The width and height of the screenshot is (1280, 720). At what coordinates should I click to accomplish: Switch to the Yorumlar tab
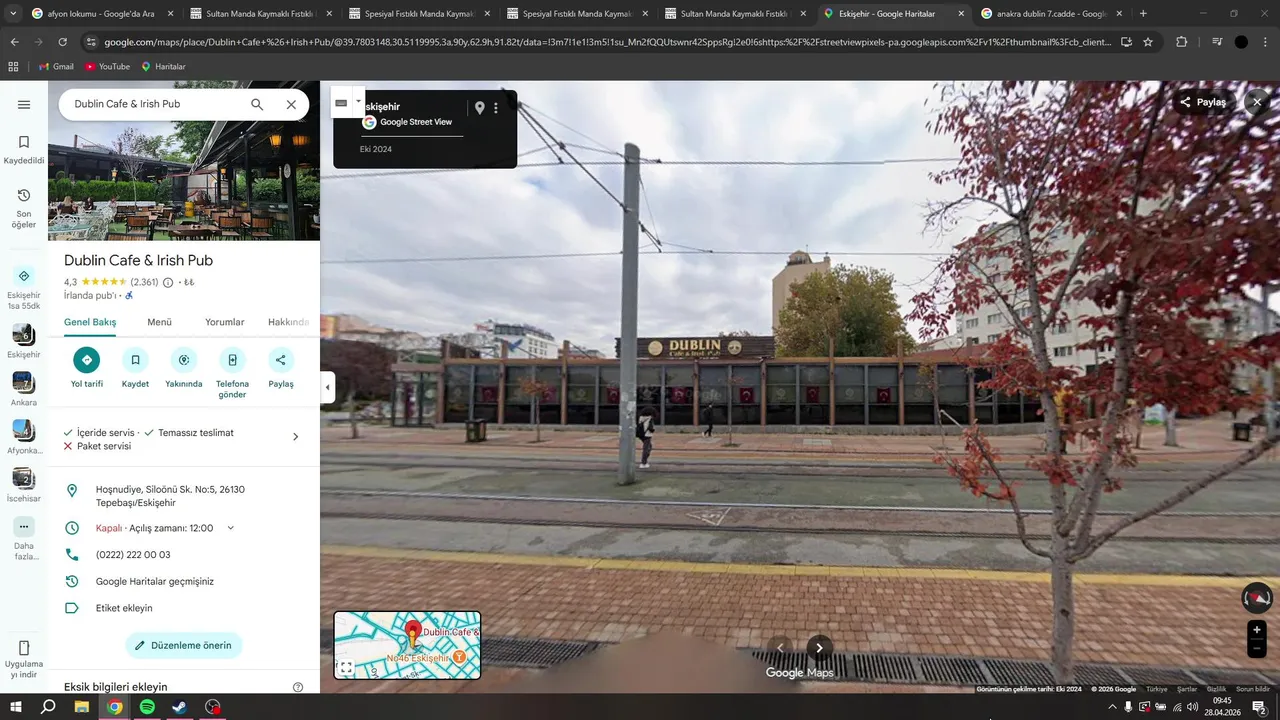(225, 322)
